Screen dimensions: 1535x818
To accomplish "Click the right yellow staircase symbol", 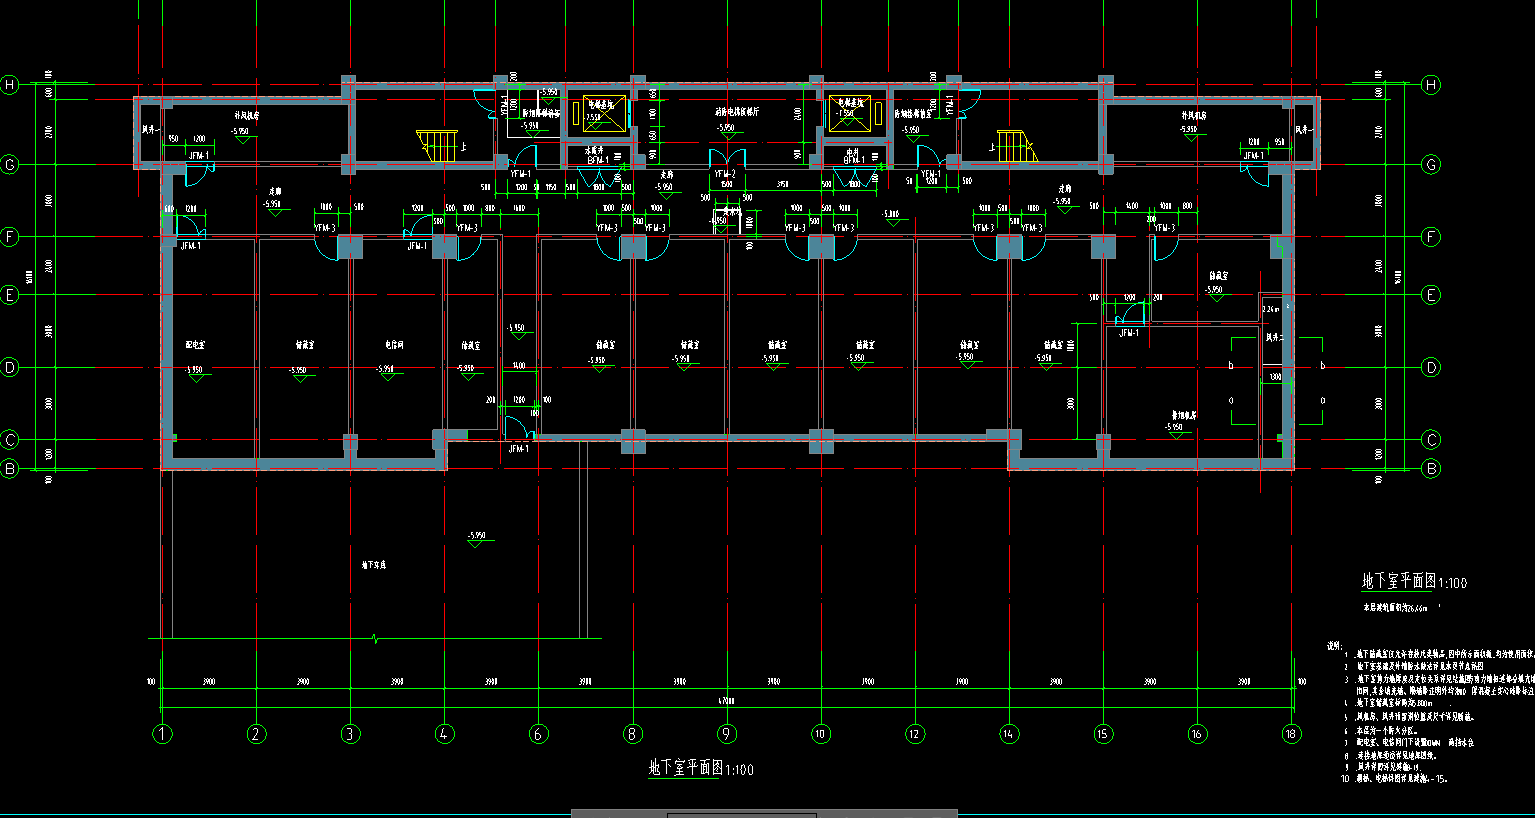I will [1013, 145].
